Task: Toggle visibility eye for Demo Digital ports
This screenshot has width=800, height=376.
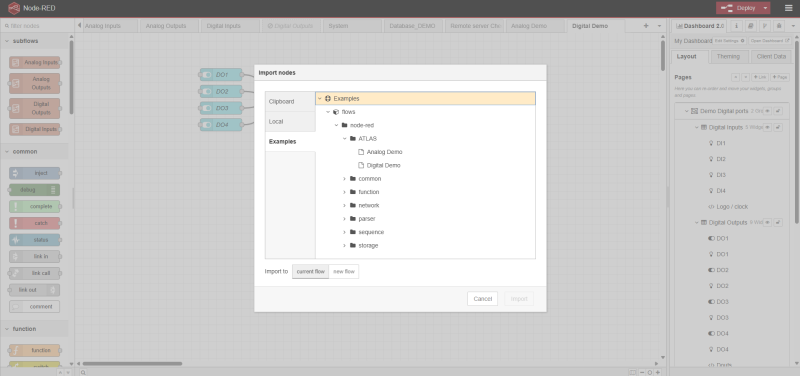Action: 767,111
